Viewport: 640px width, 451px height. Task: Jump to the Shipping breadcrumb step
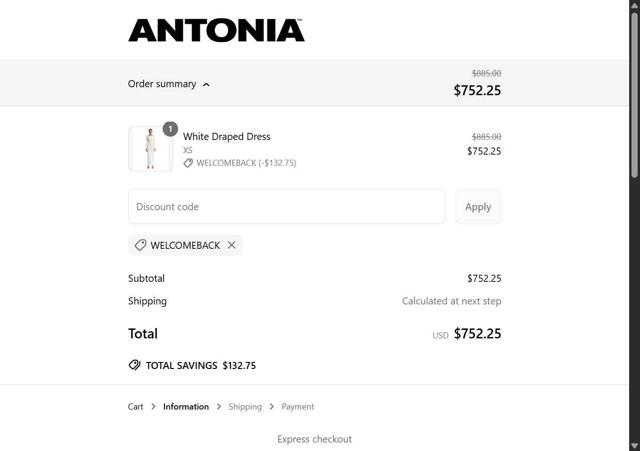[245, 407]
